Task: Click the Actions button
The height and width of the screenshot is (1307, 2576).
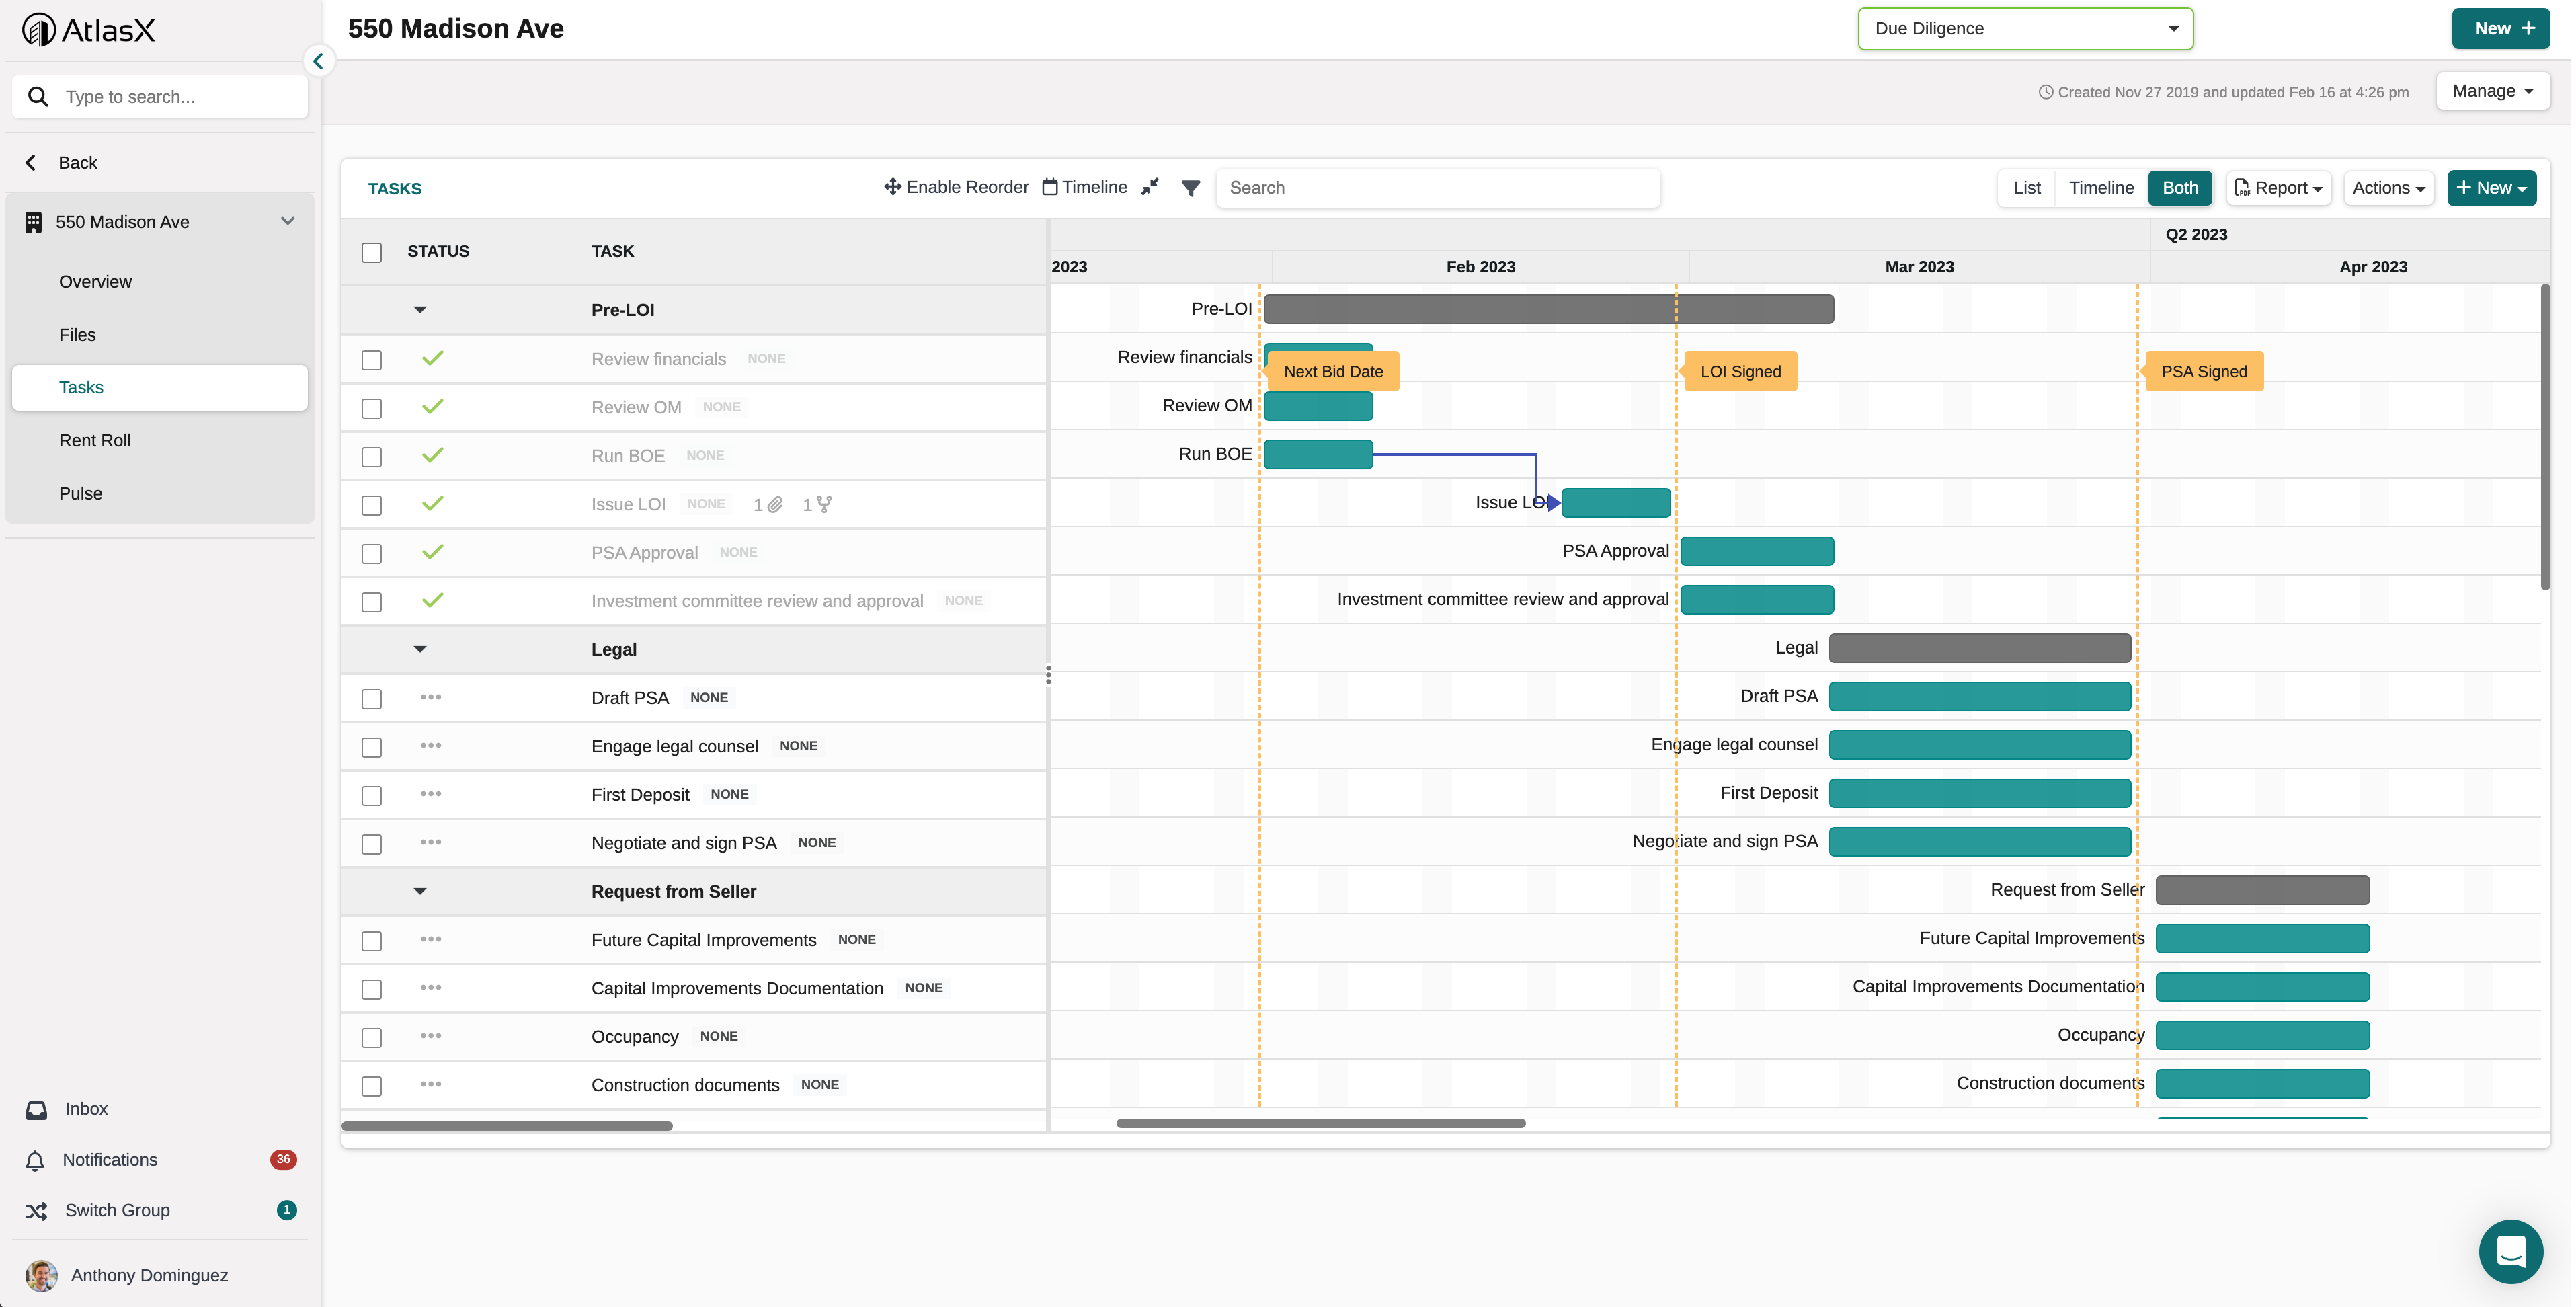Action: pyautogui.click(x=2388, y=188)
